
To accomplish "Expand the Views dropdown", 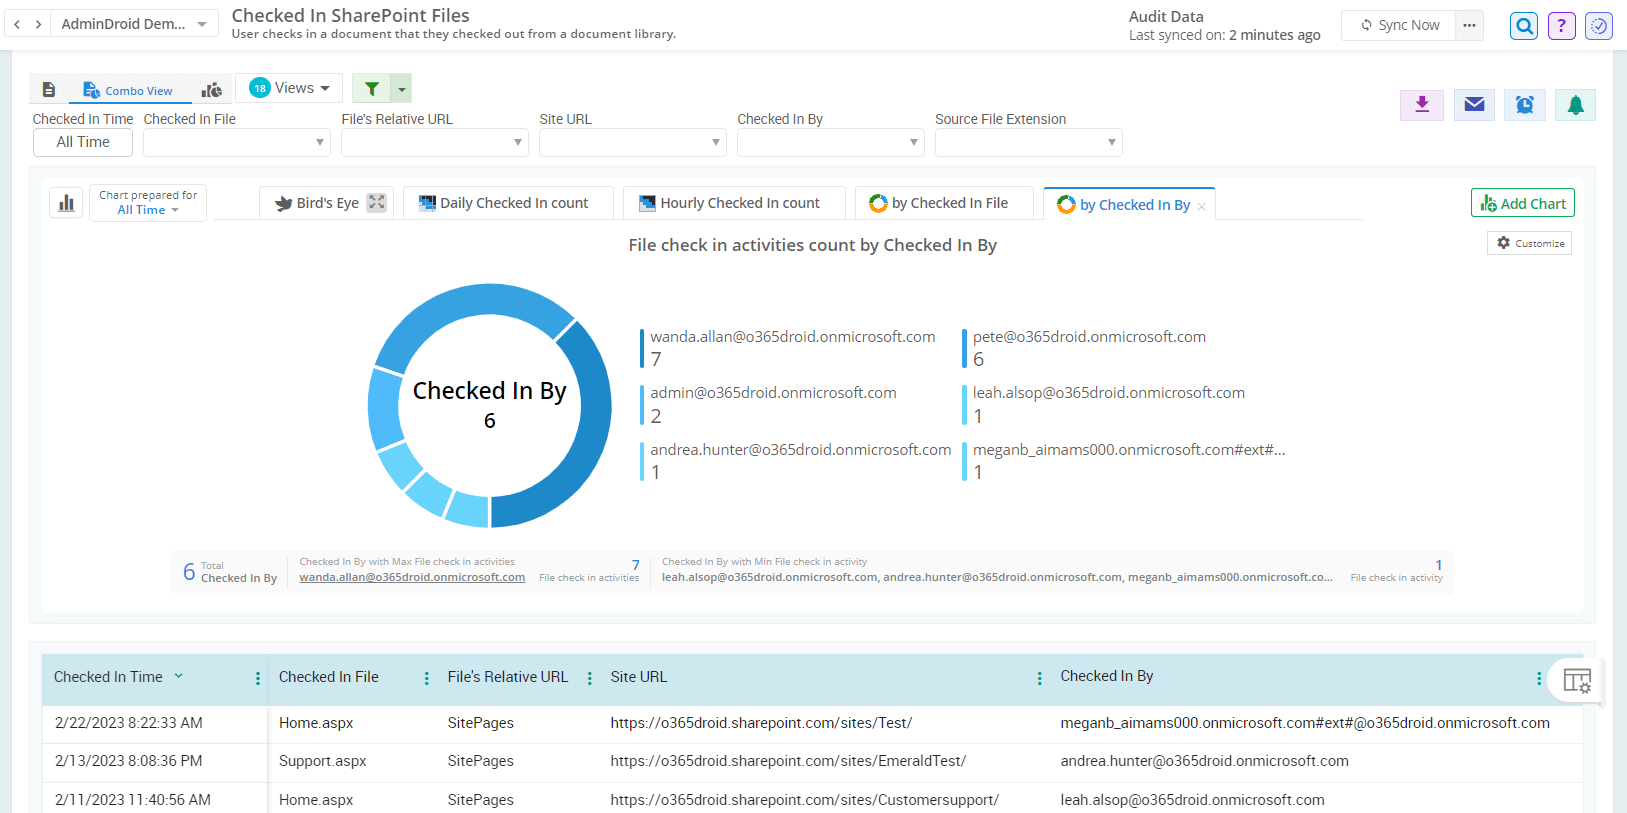I will pyautogui.click(x=289, y=88).
